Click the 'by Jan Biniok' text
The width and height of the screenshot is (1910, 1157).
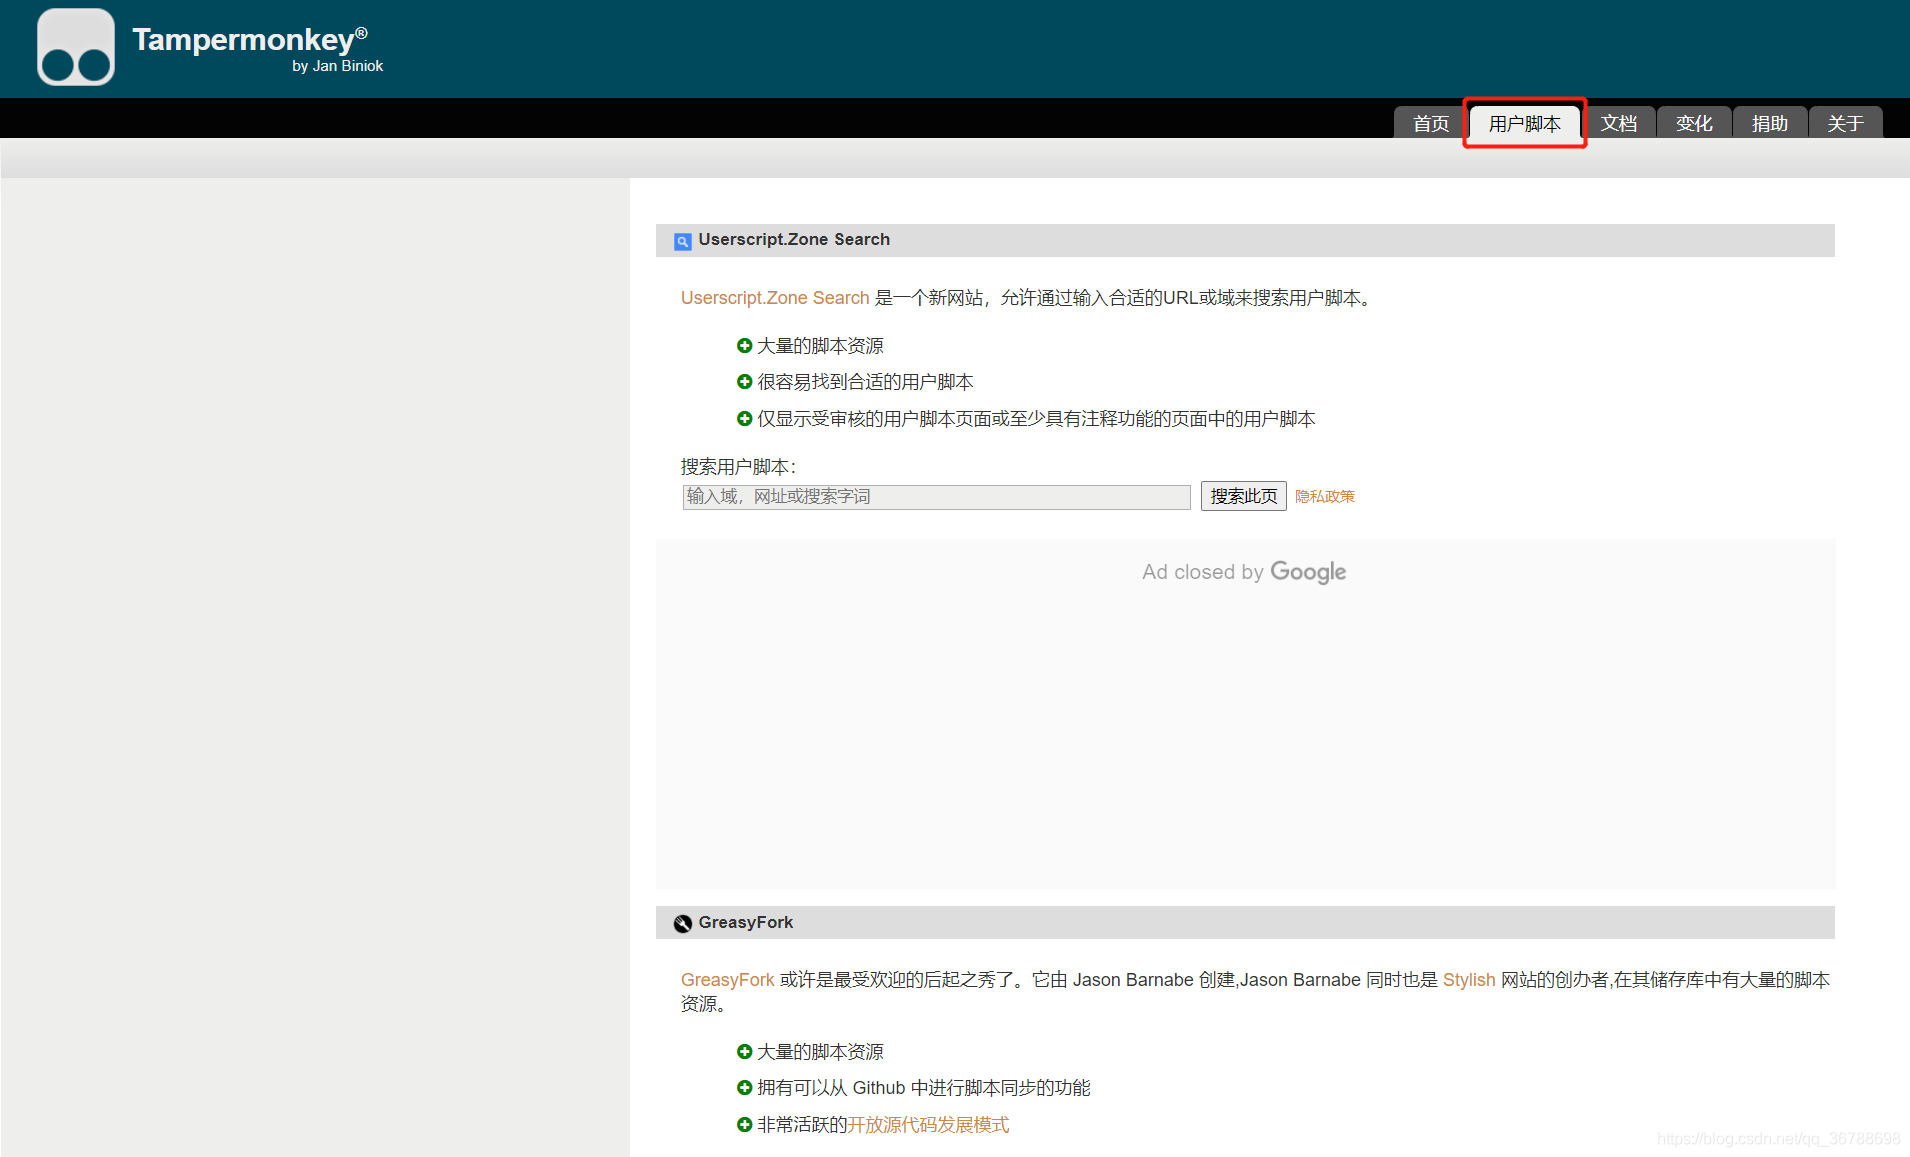pyautogui.click(x=337, y=66)
